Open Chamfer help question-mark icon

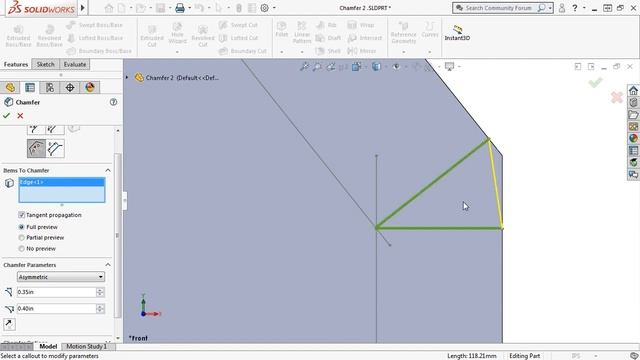point(113,102)
